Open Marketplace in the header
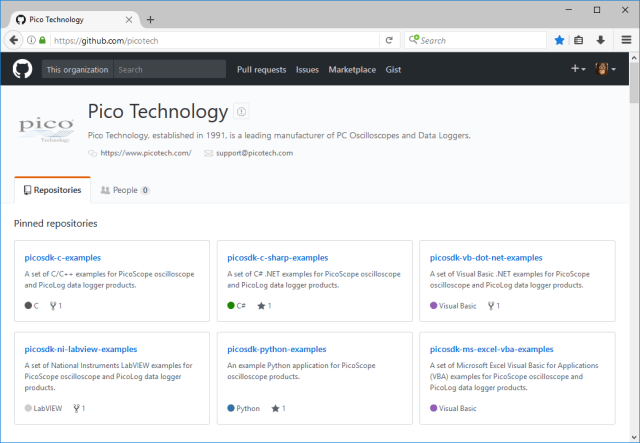640x443 pixels. coord(352,69)
